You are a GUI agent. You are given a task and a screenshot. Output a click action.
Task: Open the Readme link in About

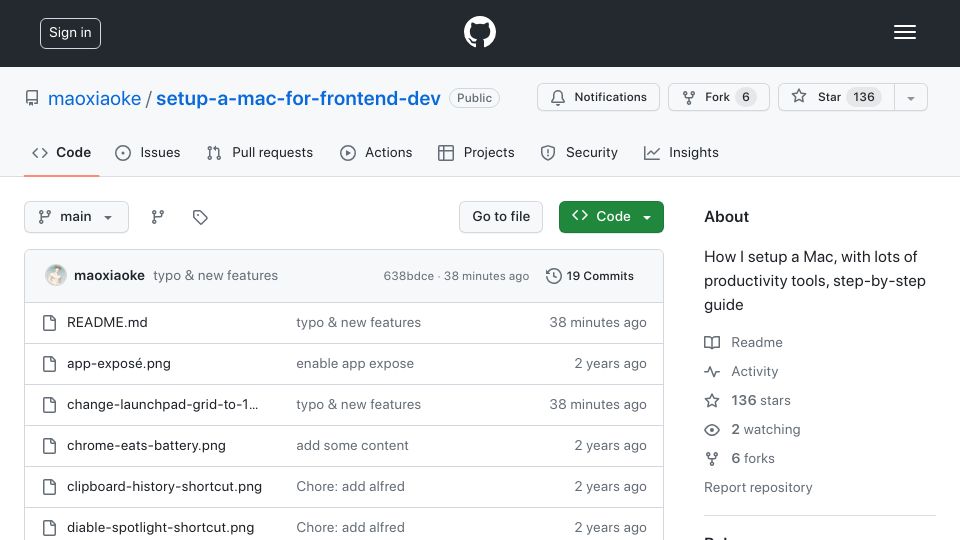tap(757, 342)
